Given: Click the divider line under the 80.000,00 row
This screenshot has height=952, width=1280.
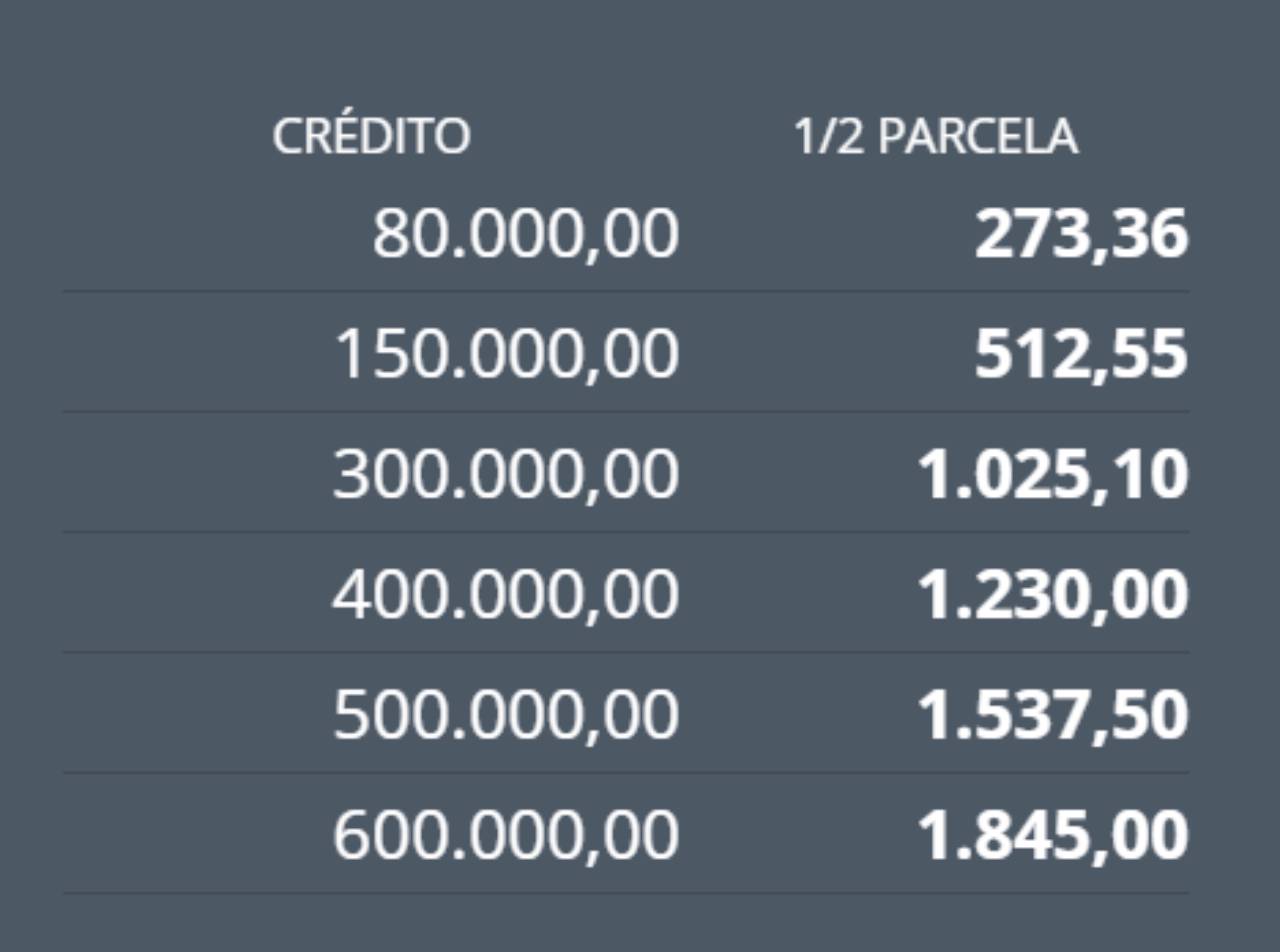Looking at the screenshot, I should pyautogui.click(x=626, y=292).
